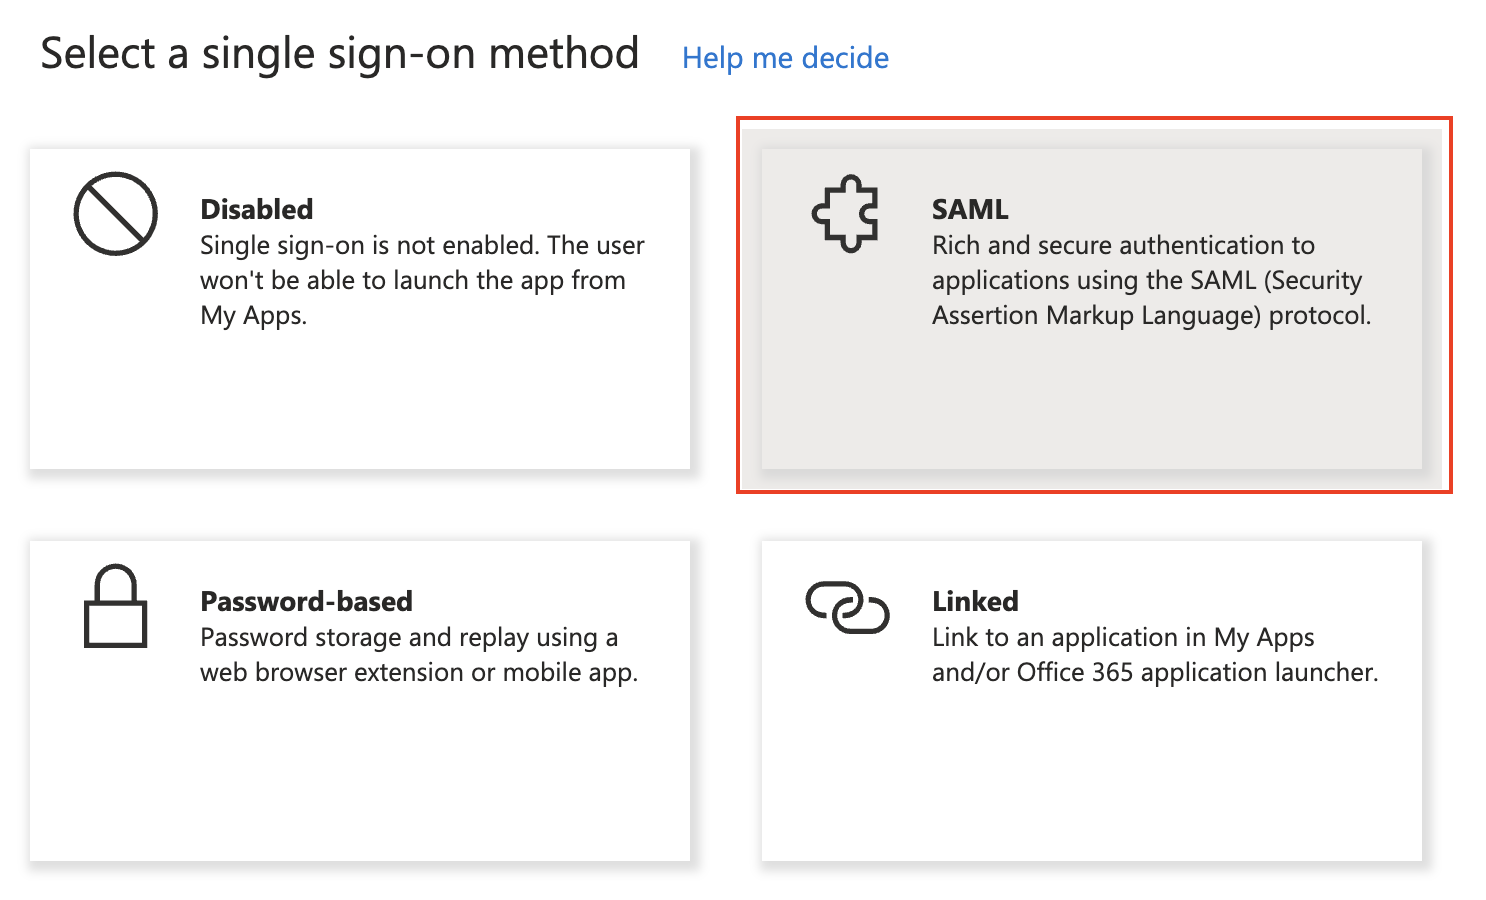Click the 'Password storage and replay' description
This screenshot has width=1486, height=900.
[x=418, y=655]
